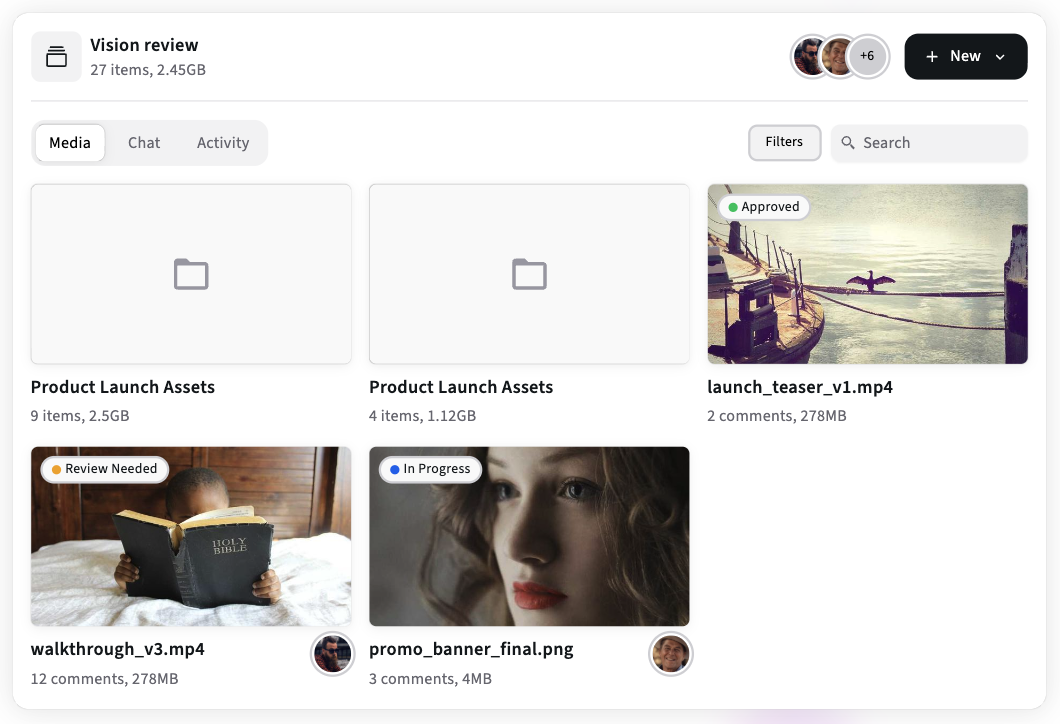Click the '3 comments, 4MB' text
The height and width of the screenshot is (724, 1060).
[x=430, y=679]
